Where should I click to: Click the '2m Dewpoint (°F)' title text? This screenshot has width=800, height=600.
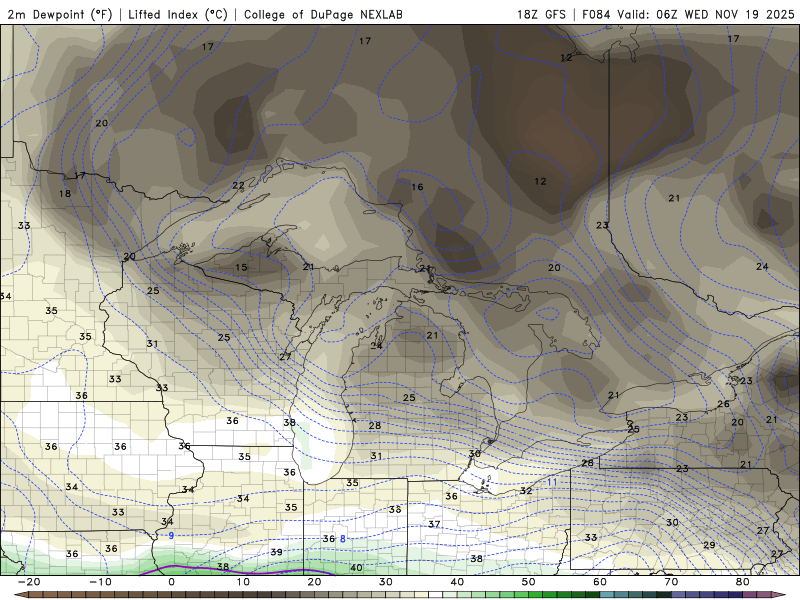(x=59, y=14)
